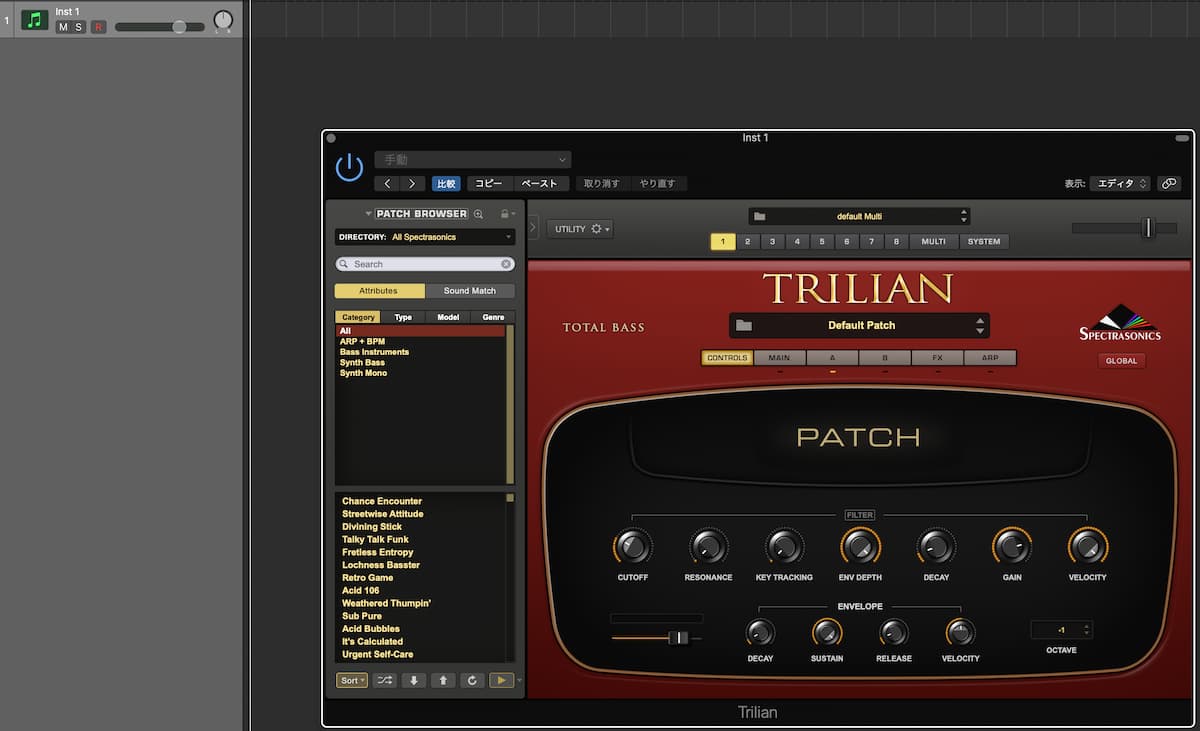Click the default Multi up/down stepper arrows

click(x=964, y=216)
